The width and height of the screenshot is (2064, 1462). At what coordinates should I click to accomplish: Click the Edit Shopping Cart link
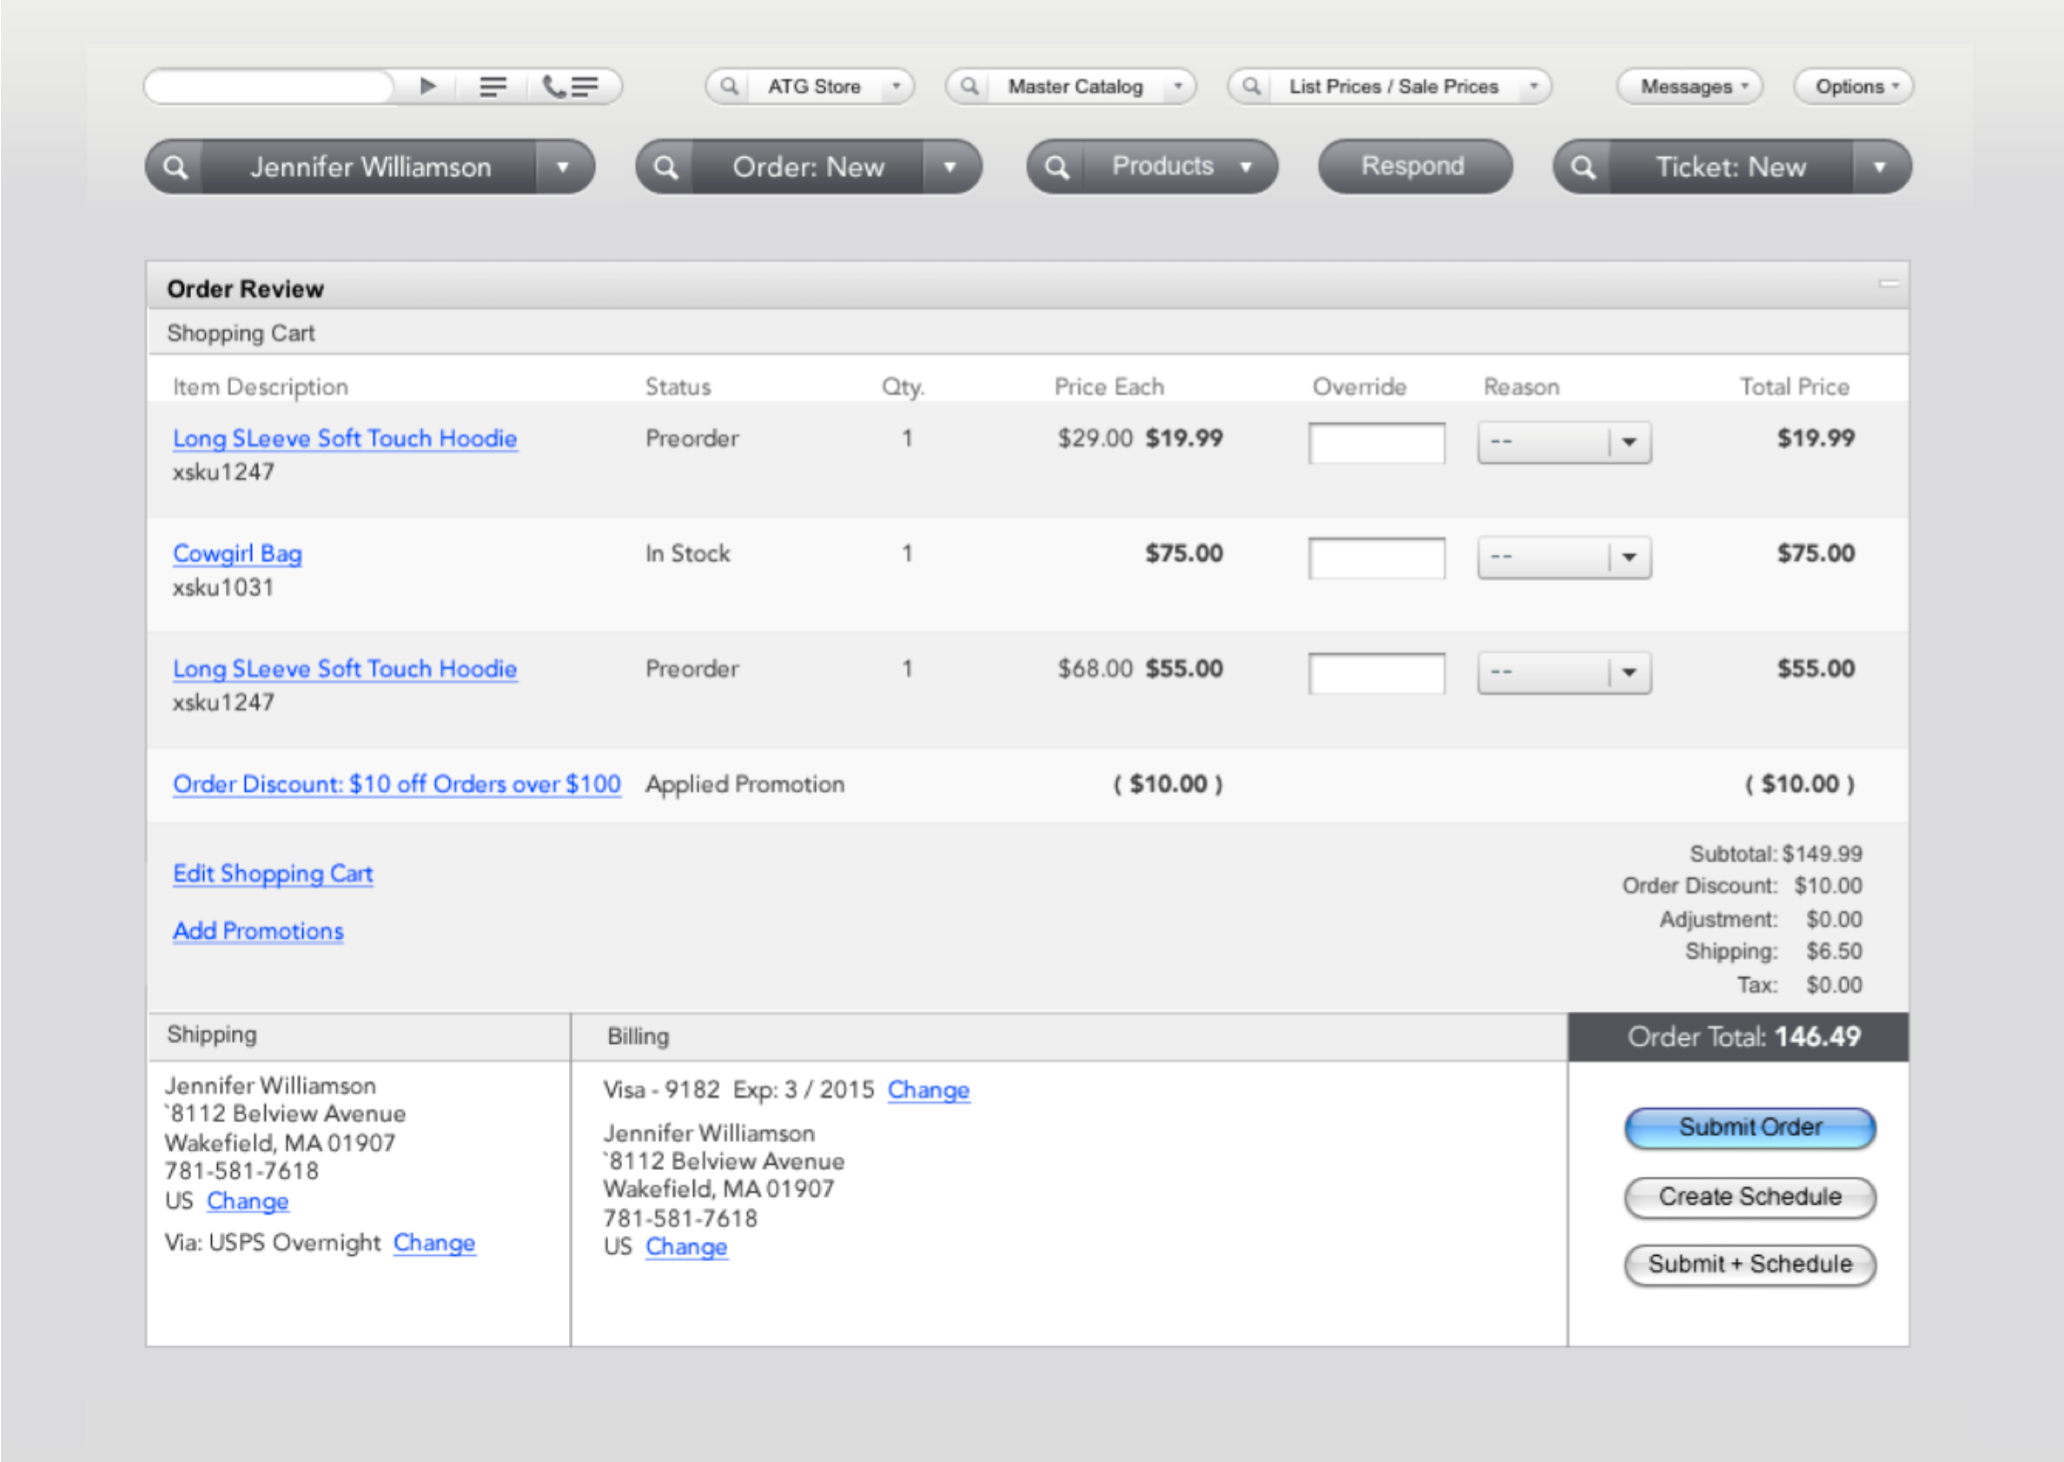pos(273,873)
